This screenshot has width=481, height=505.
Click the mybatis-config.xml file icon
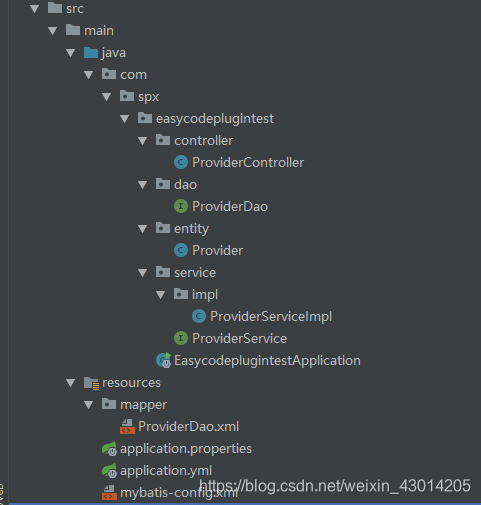[x=109, y=492]
